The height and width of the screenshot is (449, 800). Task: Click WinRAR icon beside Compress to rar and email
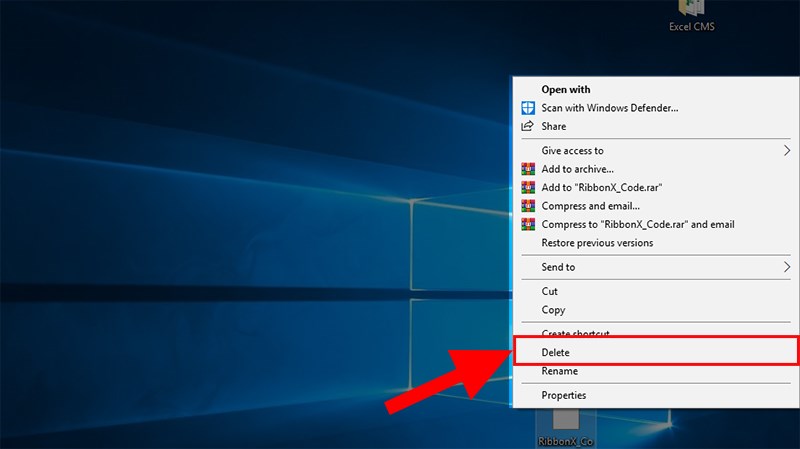click(528, 224)
